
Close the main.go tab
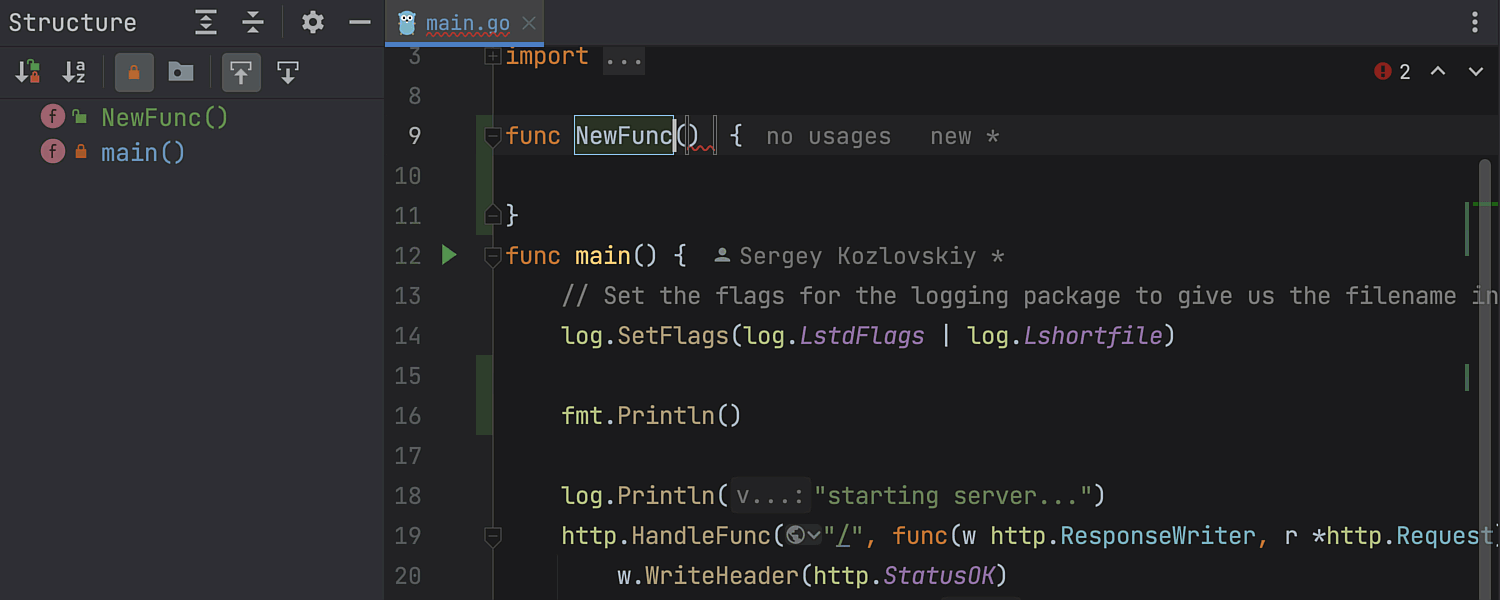coord(529,23)
